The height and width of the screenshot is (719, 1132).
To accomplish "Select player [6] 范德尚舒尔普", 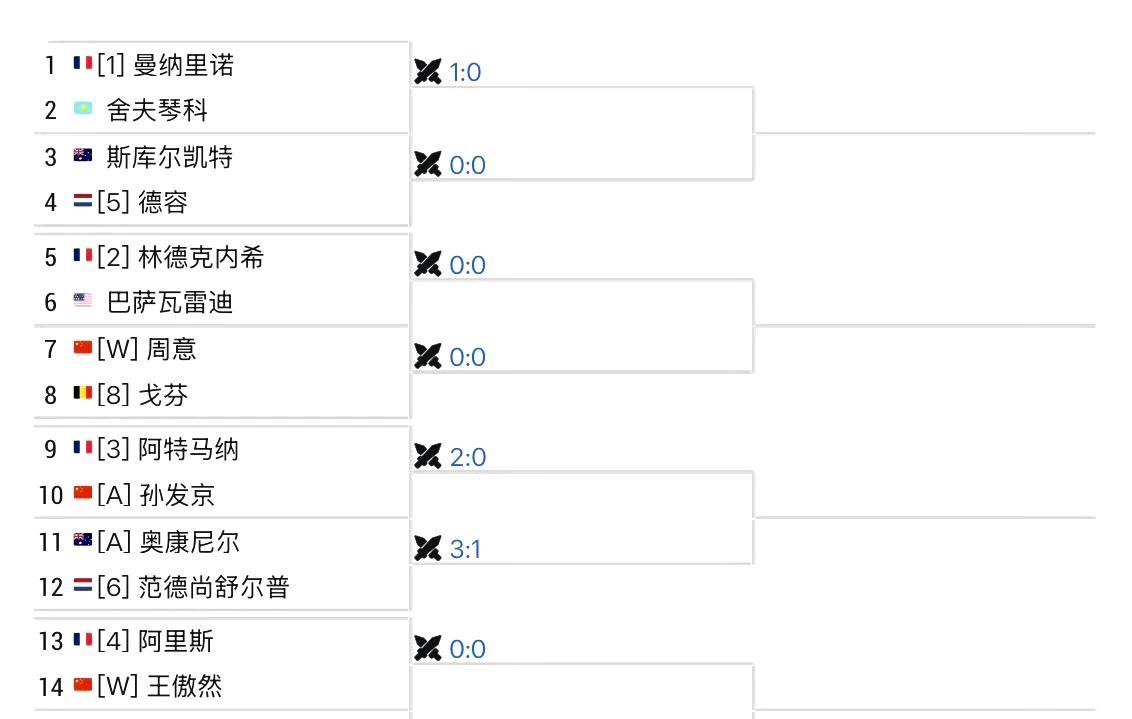I will 193,587.
